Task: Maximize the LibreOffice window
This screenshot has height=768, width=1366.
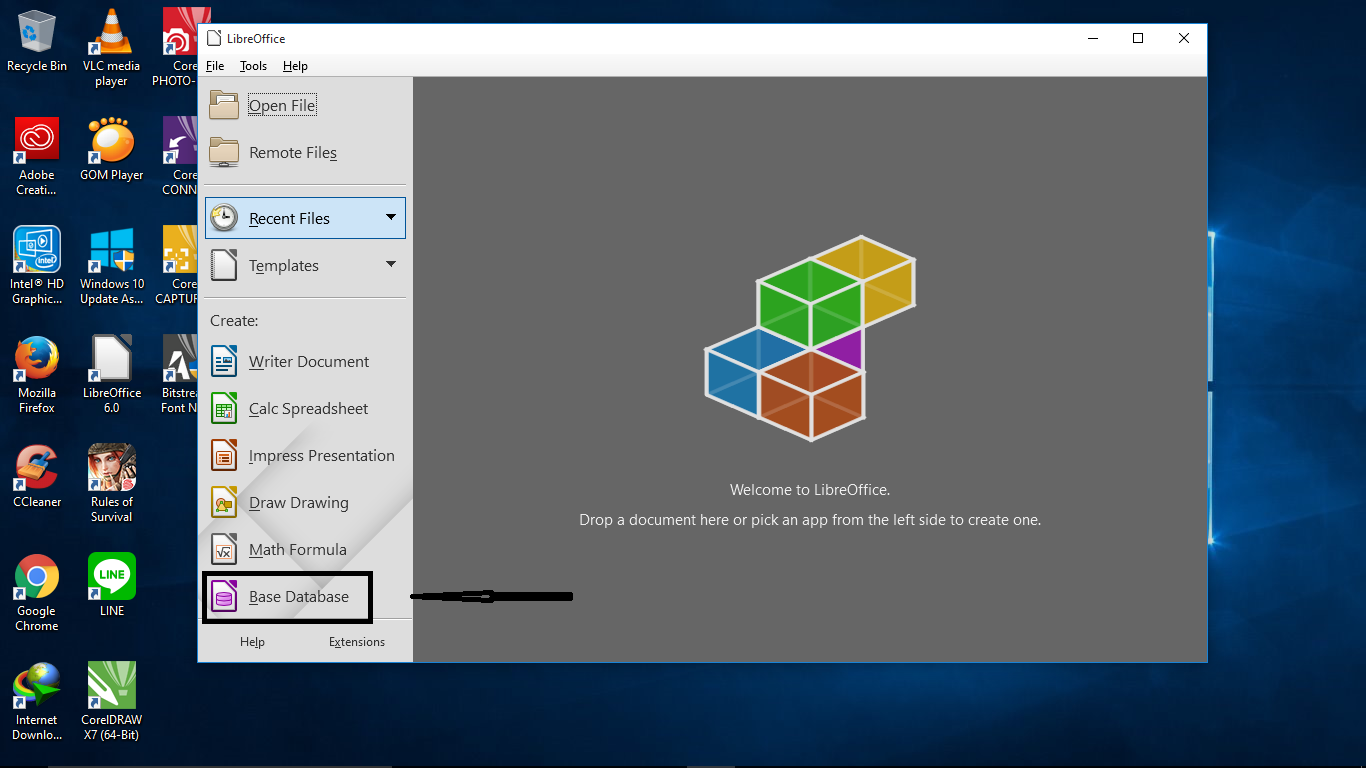Action: pyautogui.click(x=1138, y=38)
